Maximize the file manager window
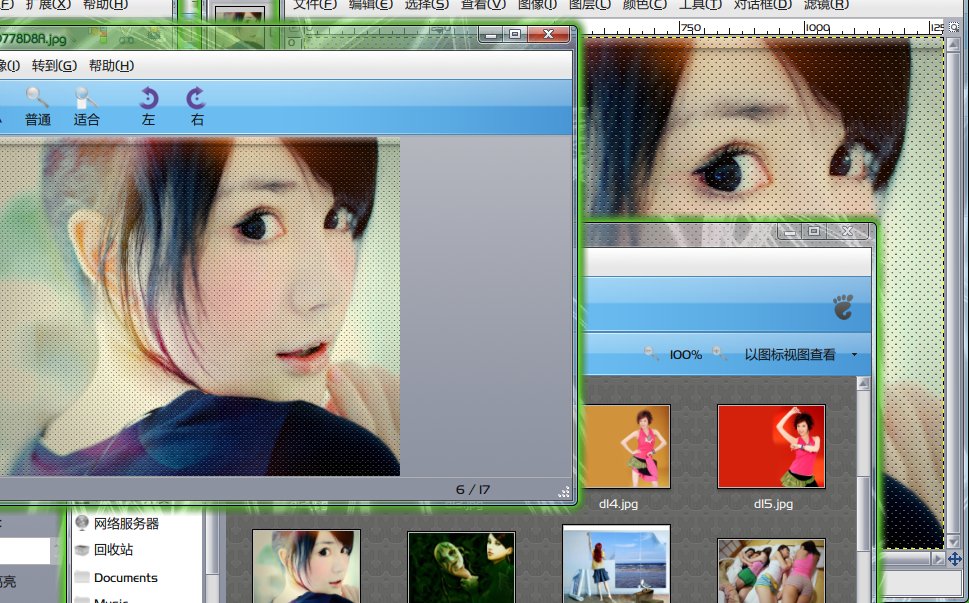Image resolution: width=969 pixels, height=603 pixels. pyautogui.click(x=814, y=232)
